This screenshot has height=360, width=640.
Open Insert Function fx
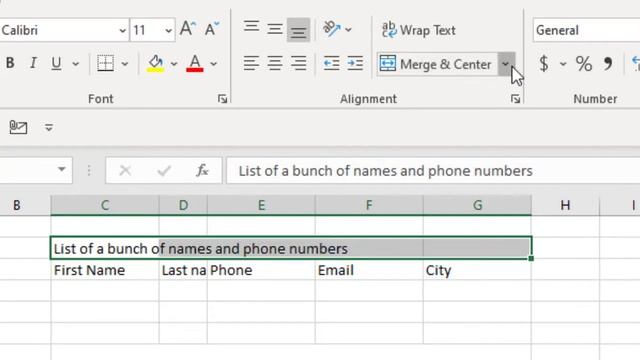tap(202, 171)
